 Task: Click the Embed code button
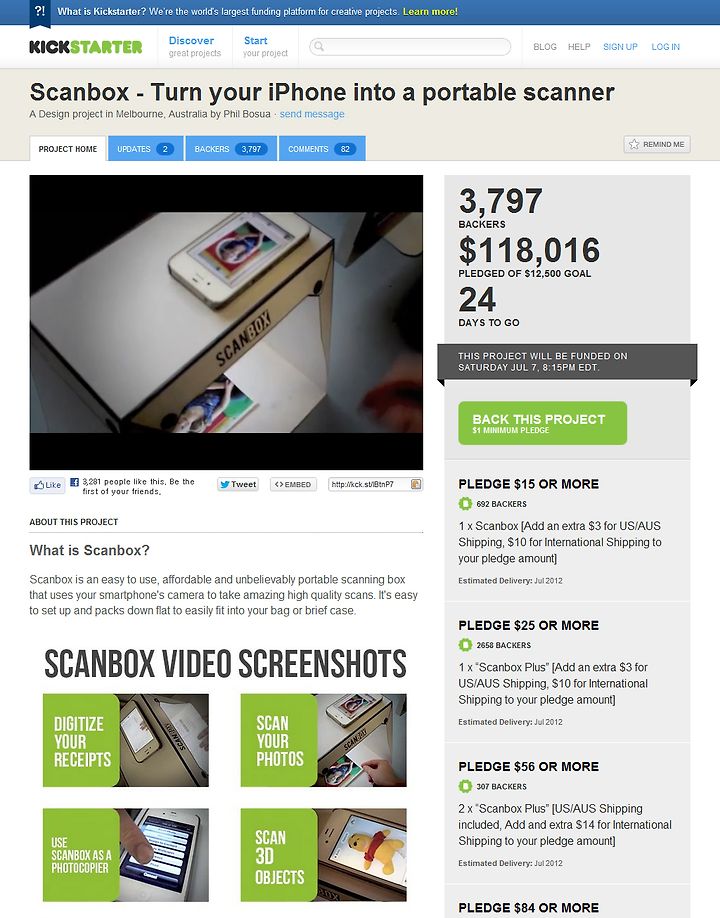[x=293, y=484]
